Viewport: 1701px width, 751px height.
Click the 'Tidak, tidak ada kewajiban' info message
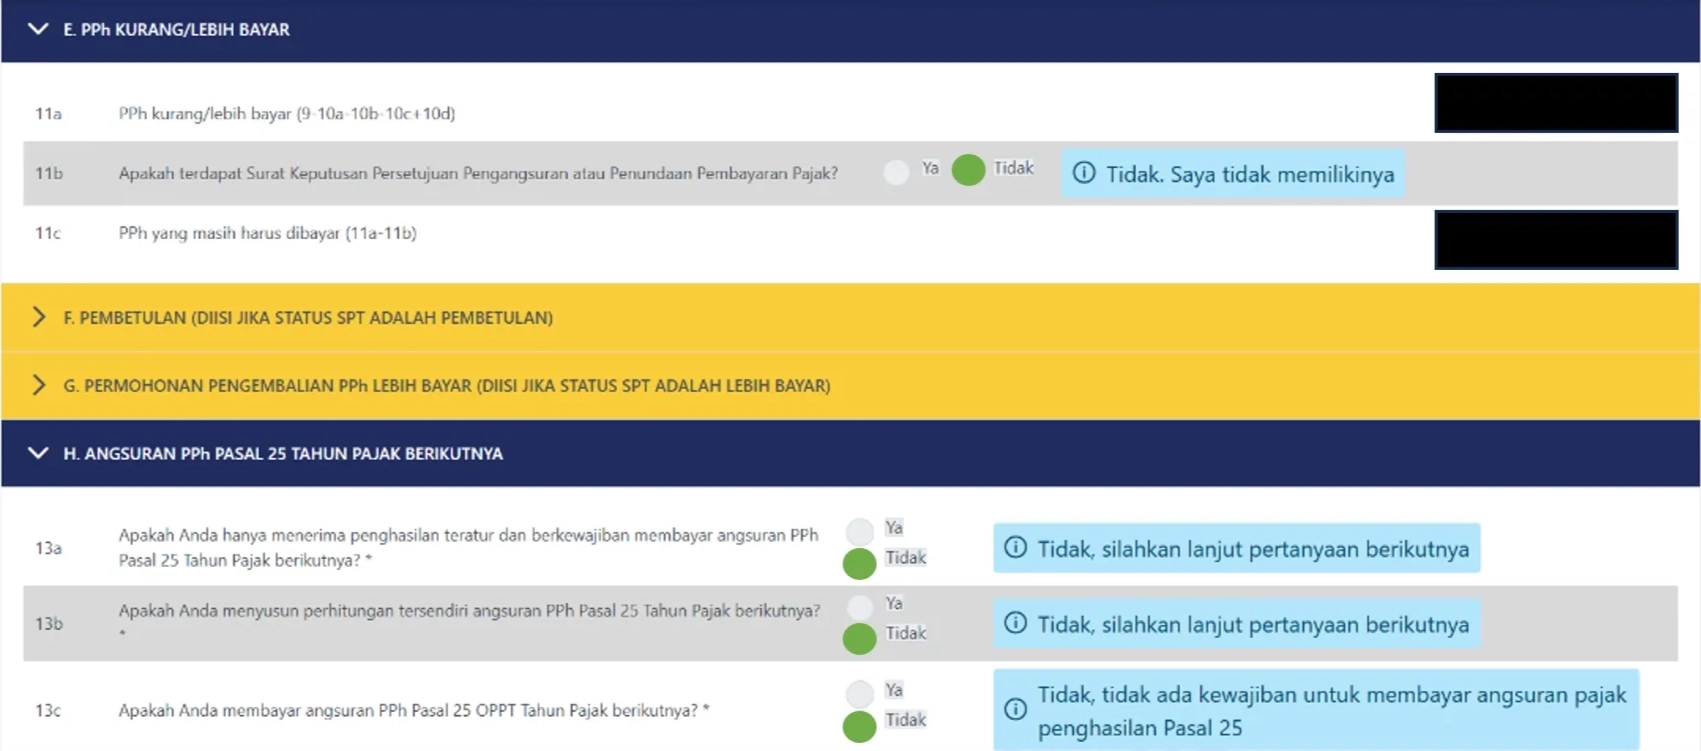(x=1330, y=710)
